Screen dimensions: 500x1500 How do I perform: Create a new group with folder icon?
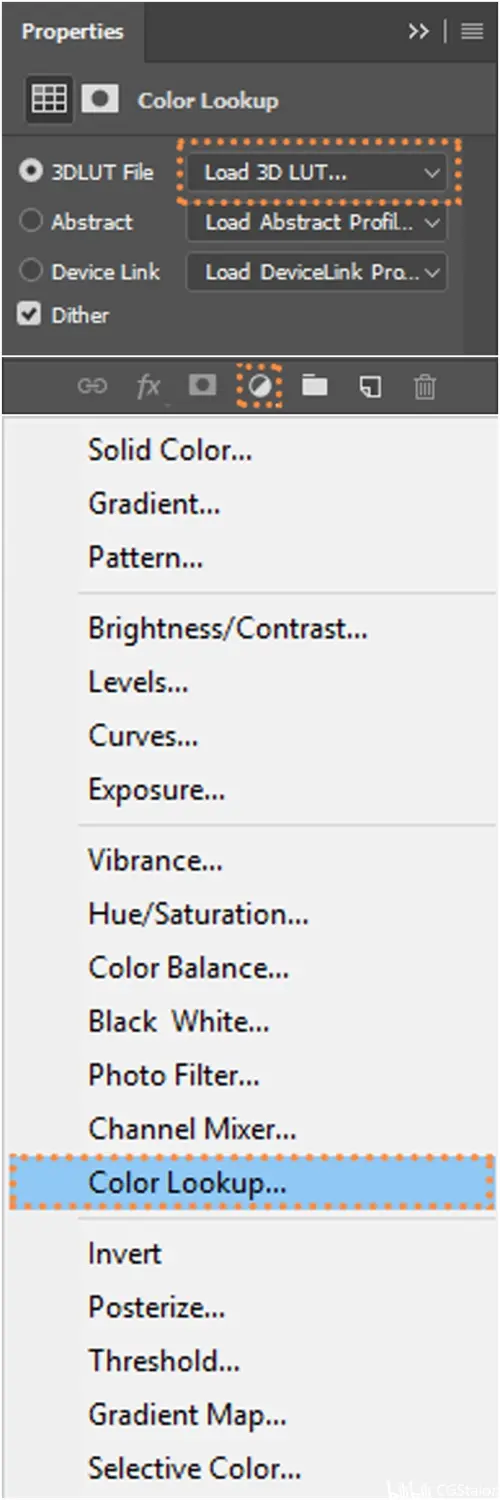pyautogui.click(x=315, y=385)
